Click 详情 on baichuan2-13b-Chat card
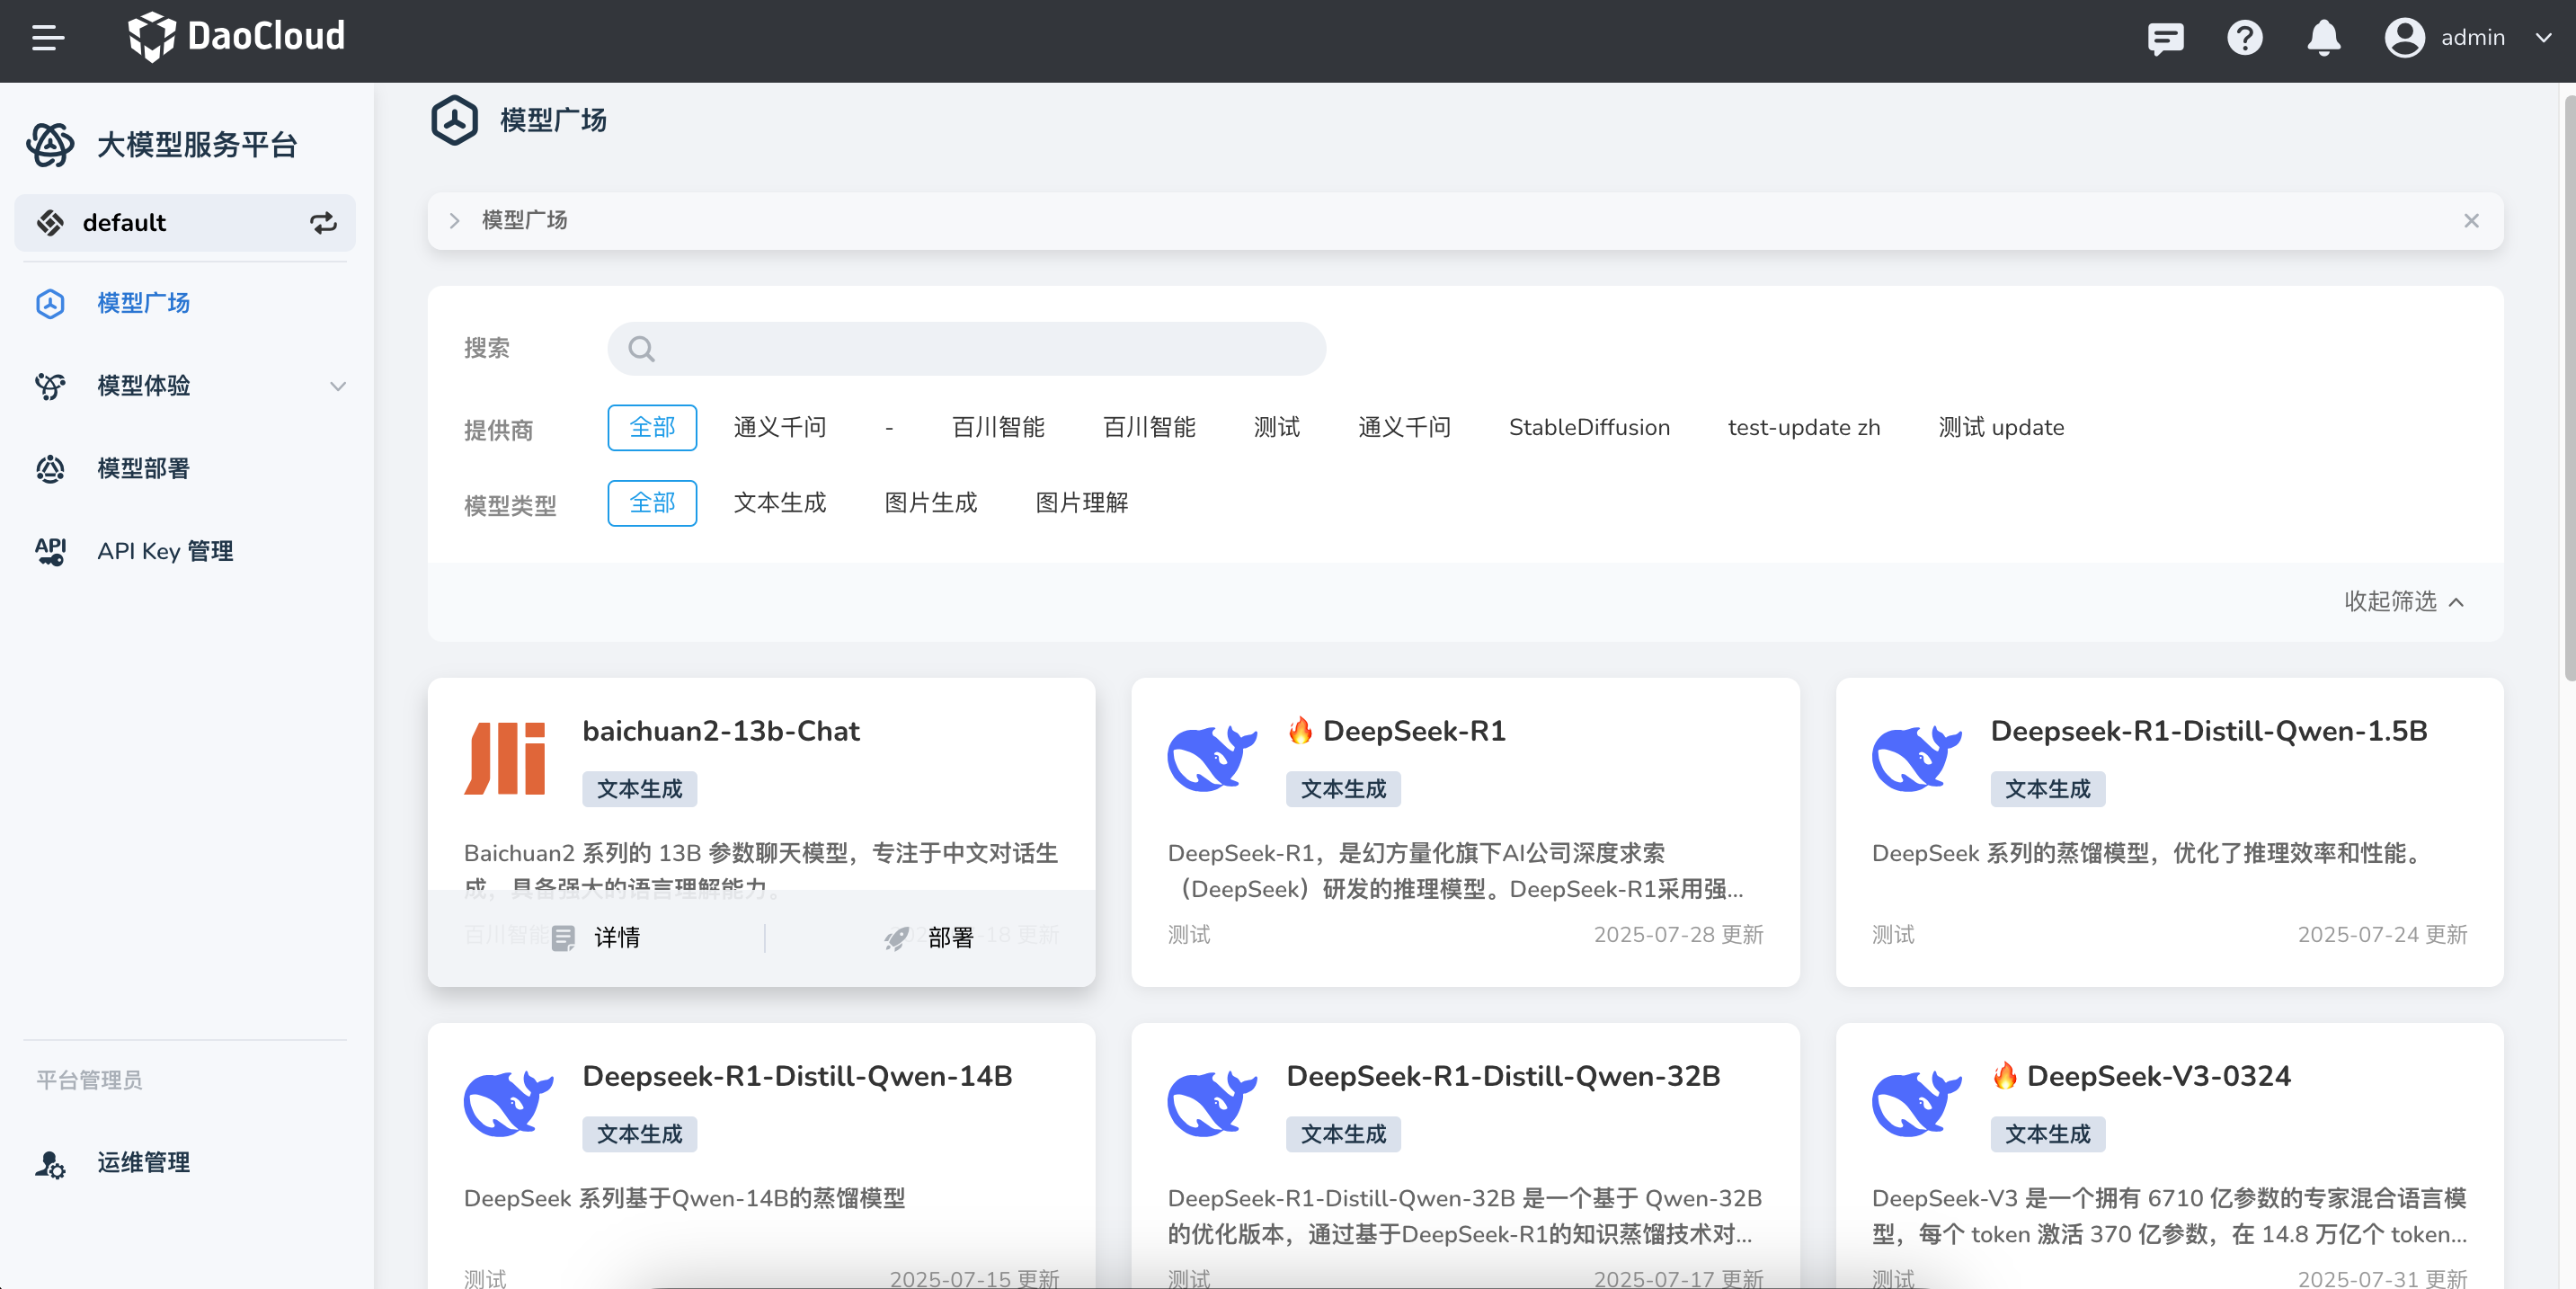Viewport: 2576px width, 1289px height. click(597, 938)
